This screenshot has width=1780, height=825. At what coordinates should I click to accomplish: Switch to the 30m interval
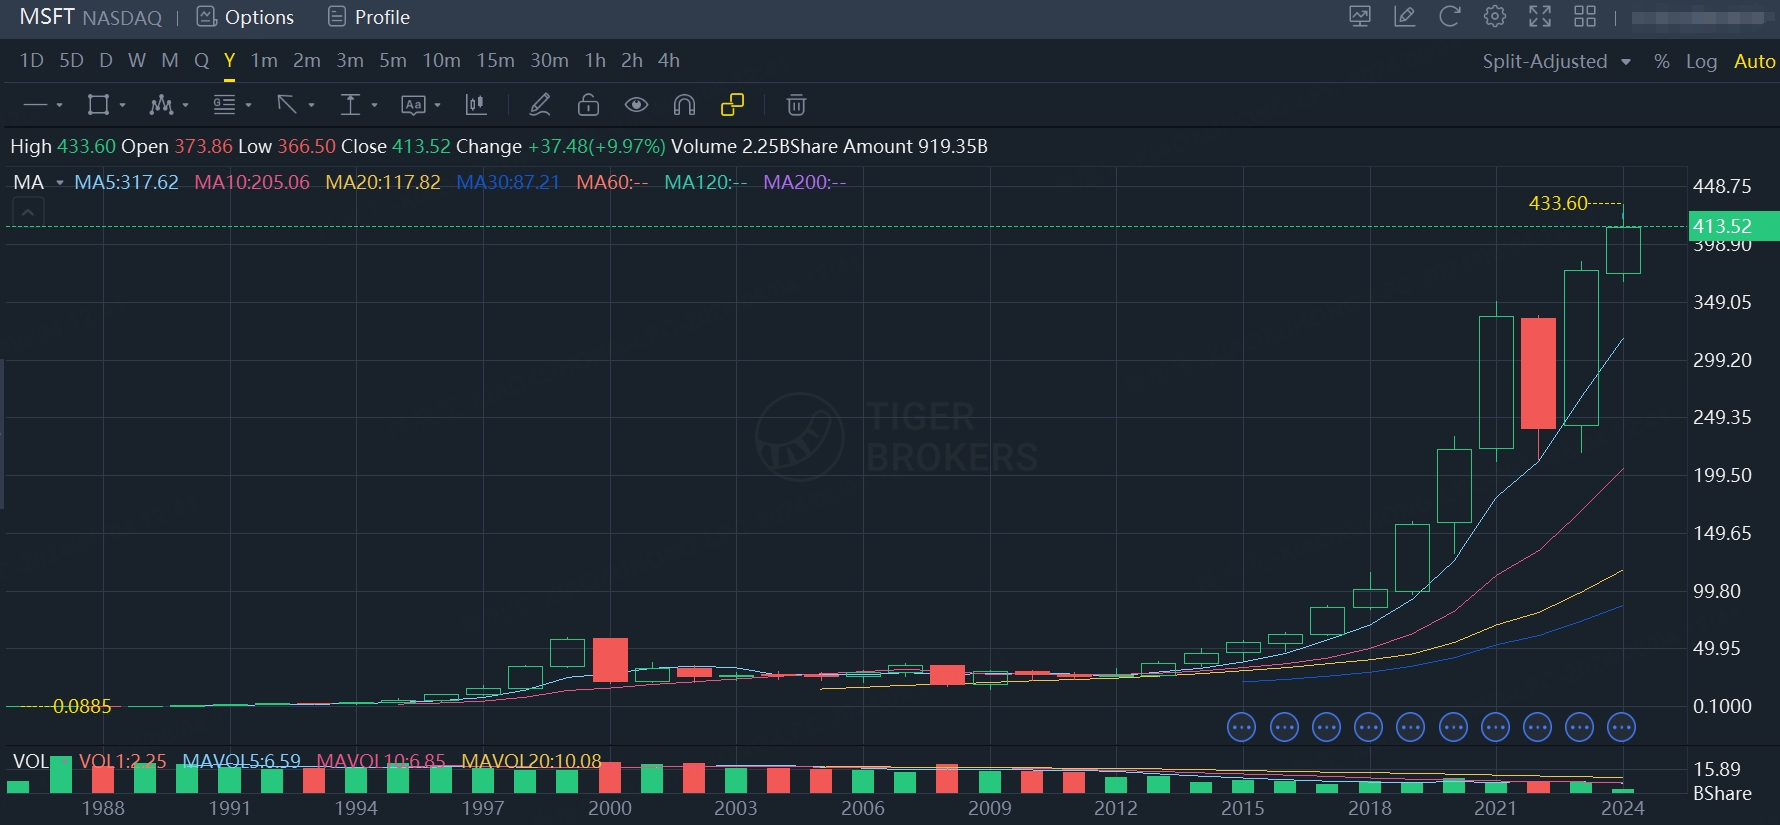[549, 60]
